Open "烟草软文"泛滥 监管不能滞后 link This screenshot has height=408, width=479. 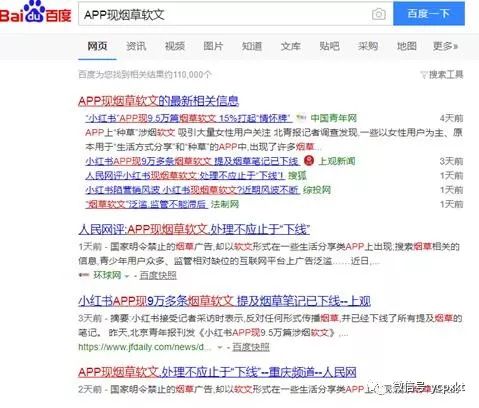coord(146,204)
